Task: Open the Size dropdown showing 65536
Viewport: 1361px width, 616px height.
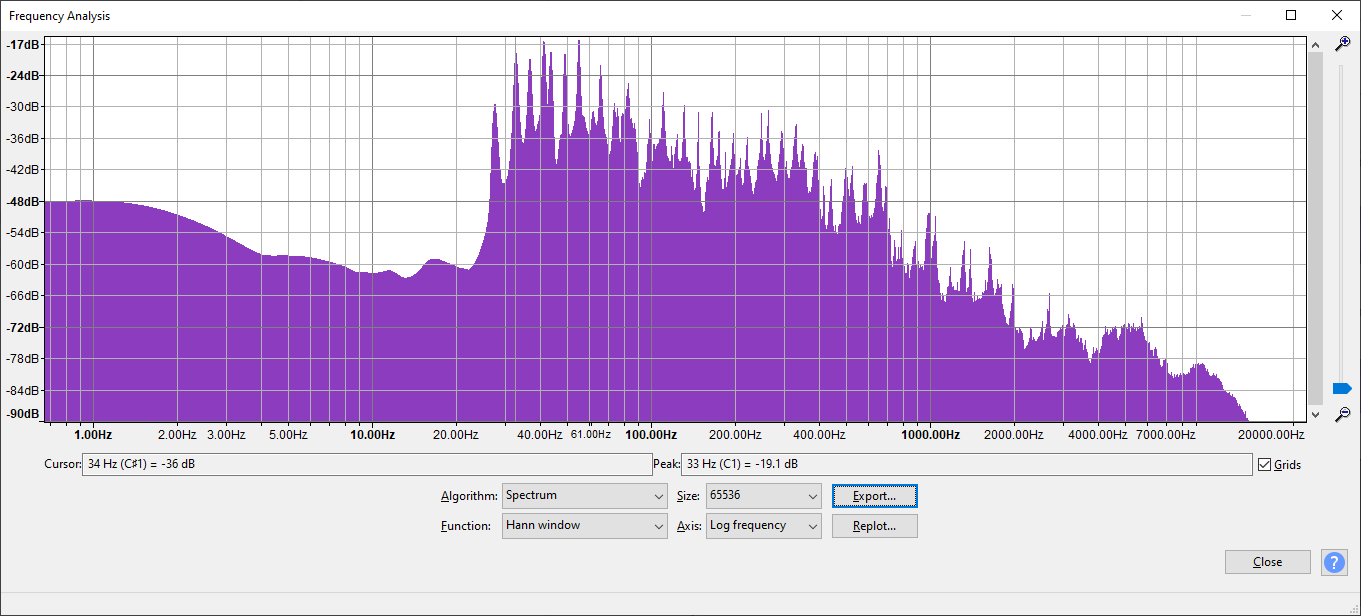Action: pos(763,496)
